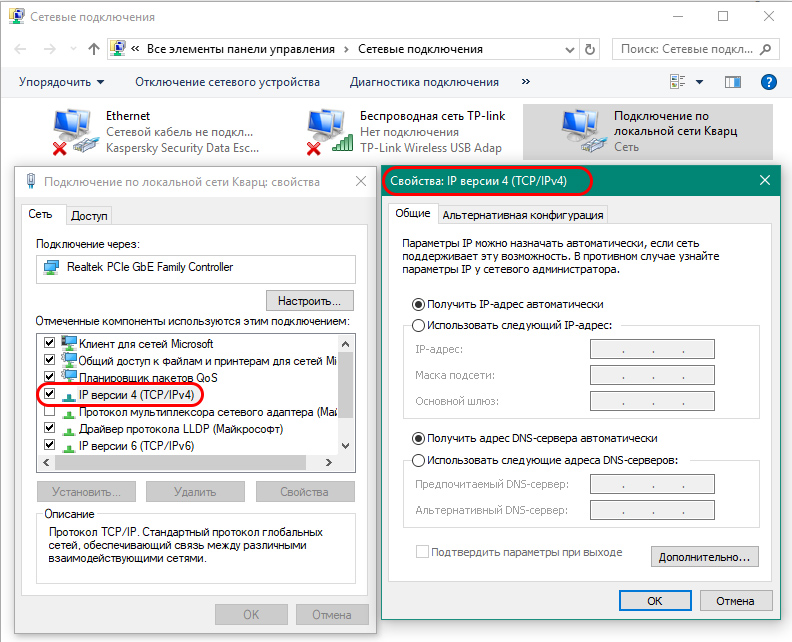Image resolution: width=792 pixels, height=642 pixels.
Task: Select Клиент для сетей Microsoft icon
Action: pyautogui.click(x=69, y=343)
